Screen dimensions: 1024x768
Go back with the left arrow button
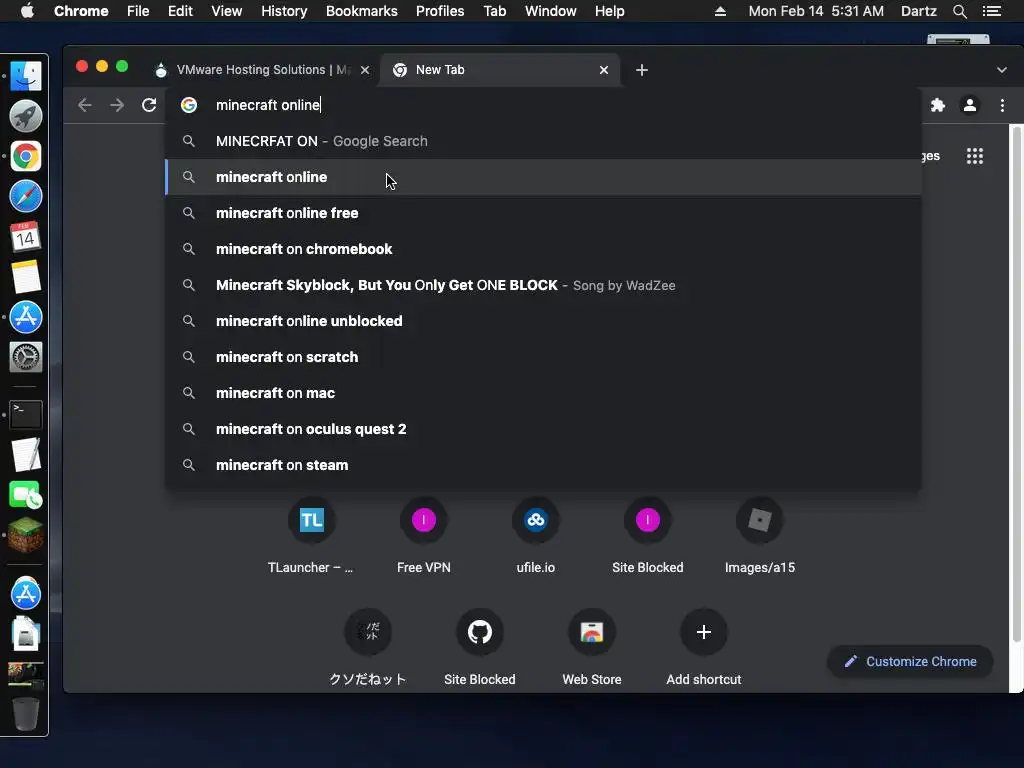85,105
